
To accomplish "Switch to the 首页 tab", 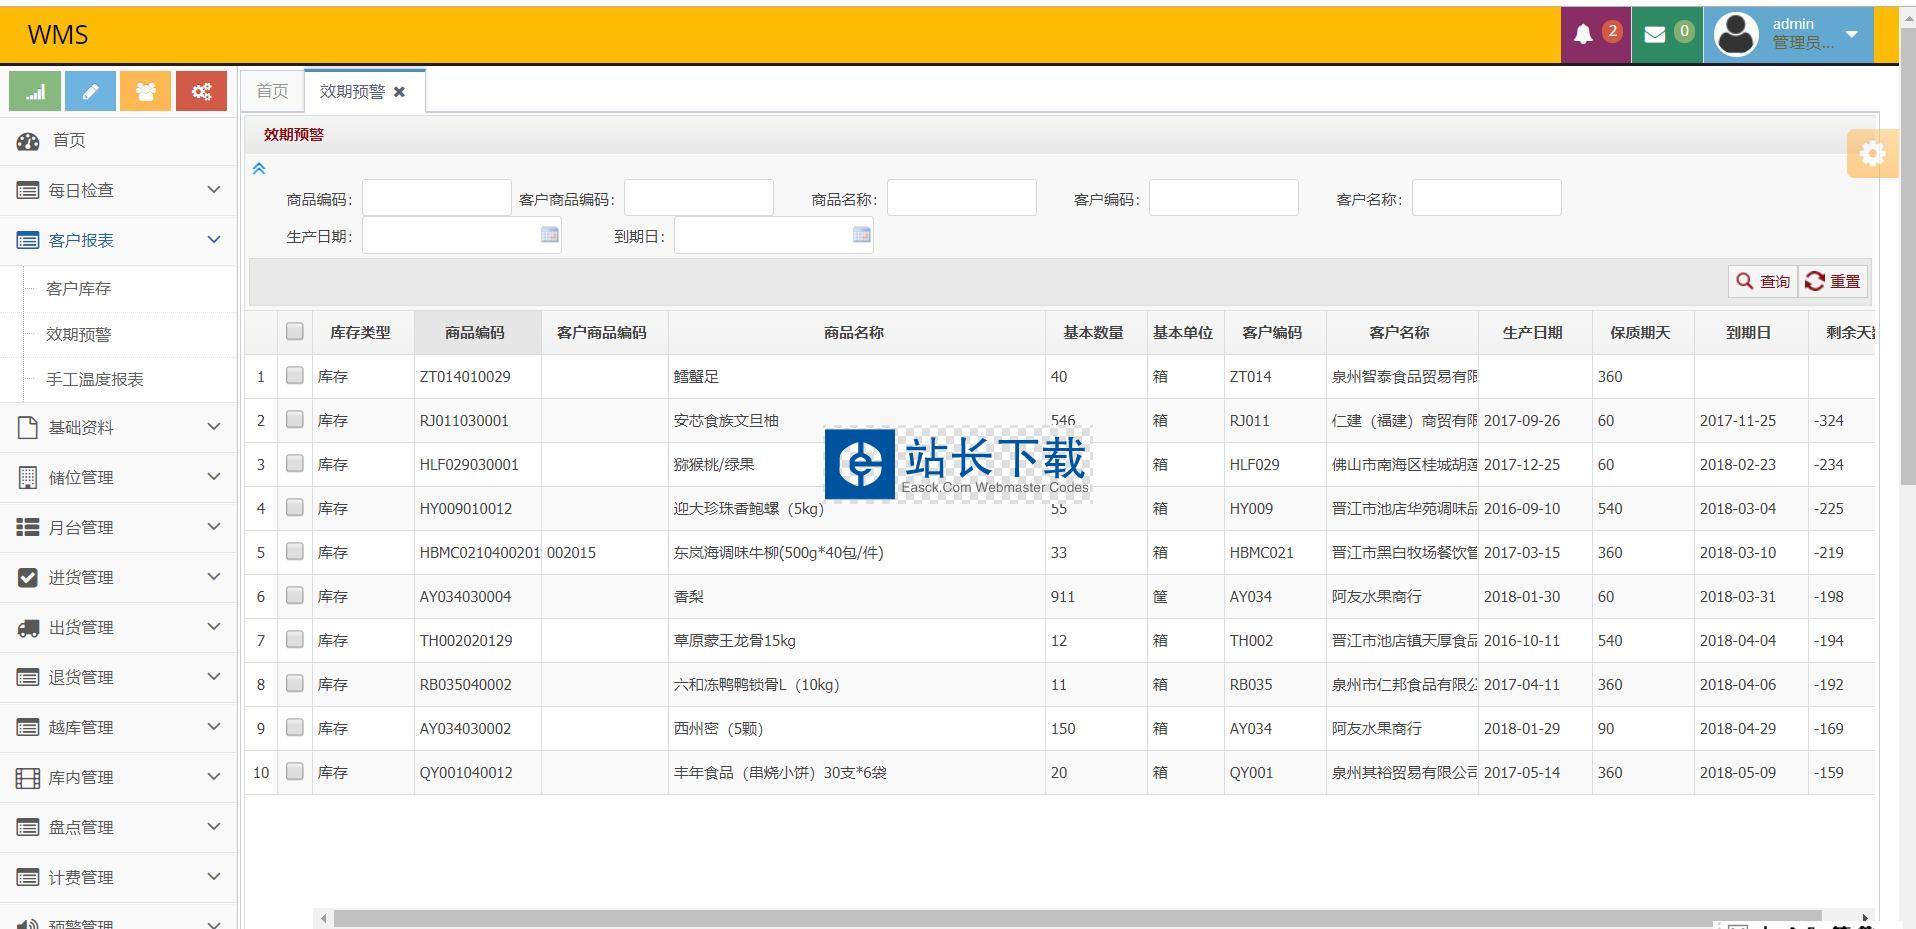I will [272, 91].
